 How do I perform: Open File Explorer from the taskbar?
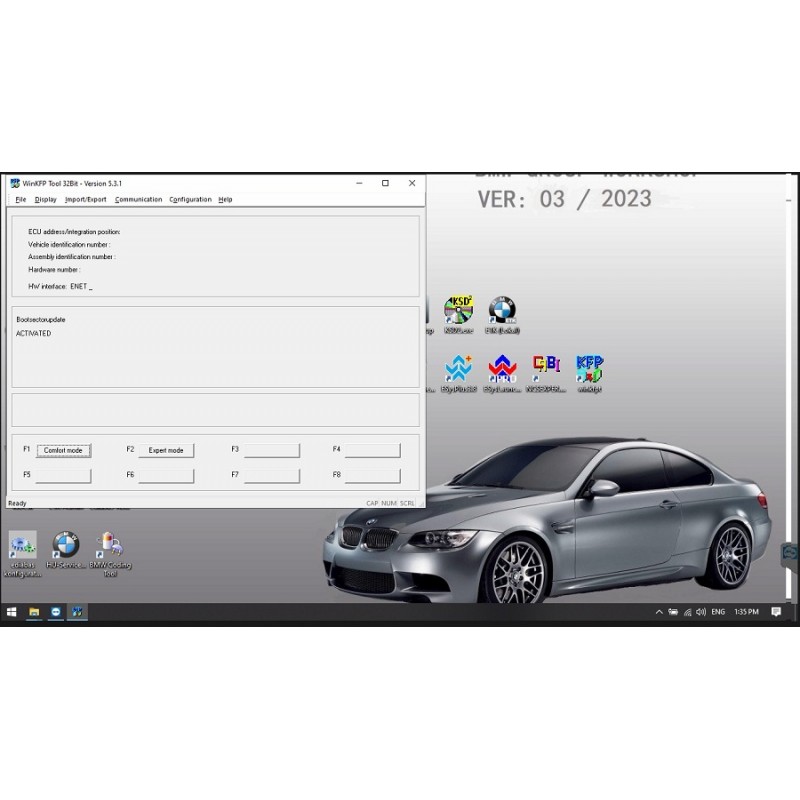coord(35,611)
